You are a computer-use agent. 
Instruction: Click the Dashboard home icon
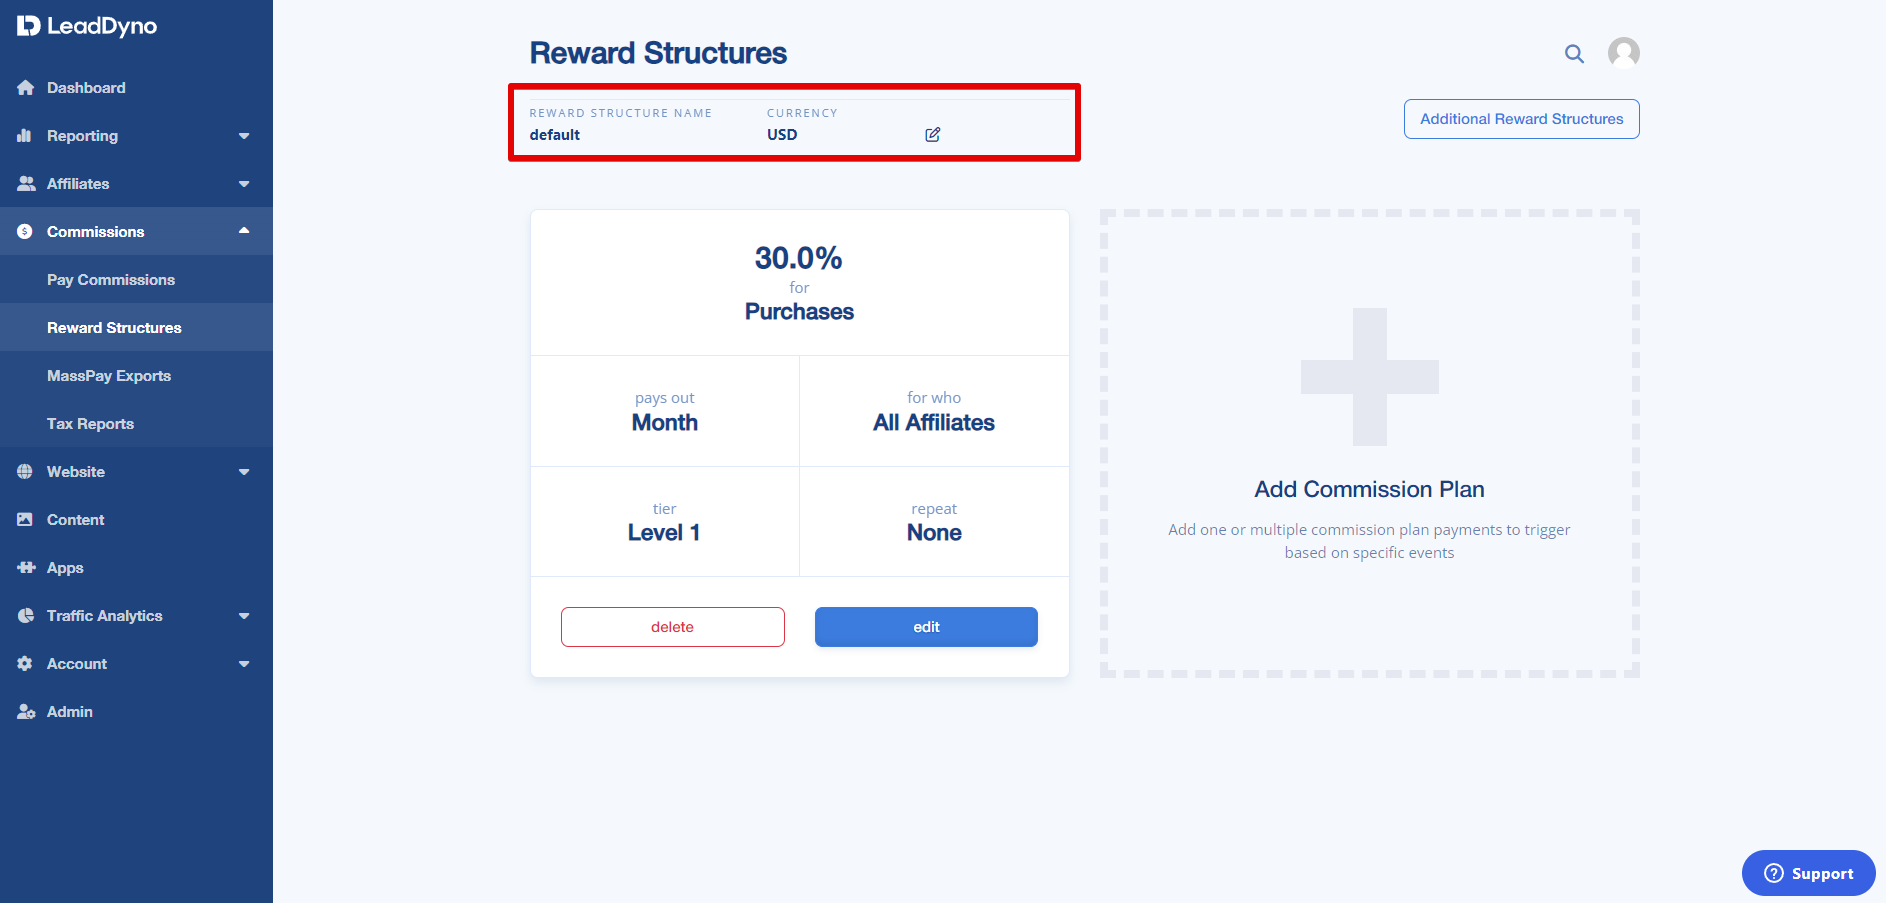point(25,88)
